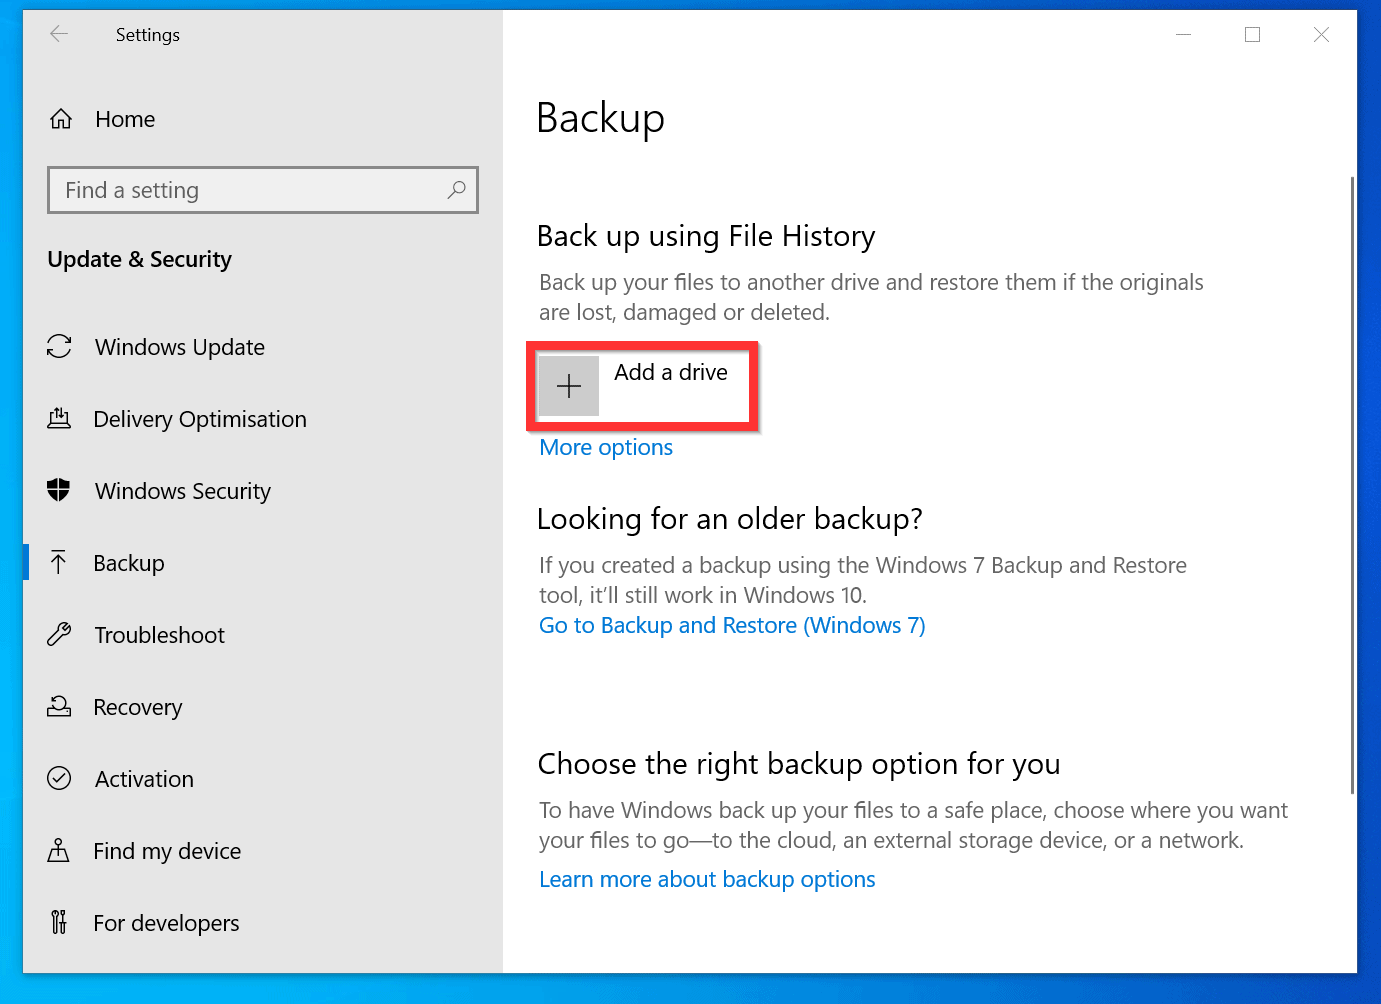Maximize the Settings window
This screenshot has height=1004, width=1381.
click(1252, 34)
